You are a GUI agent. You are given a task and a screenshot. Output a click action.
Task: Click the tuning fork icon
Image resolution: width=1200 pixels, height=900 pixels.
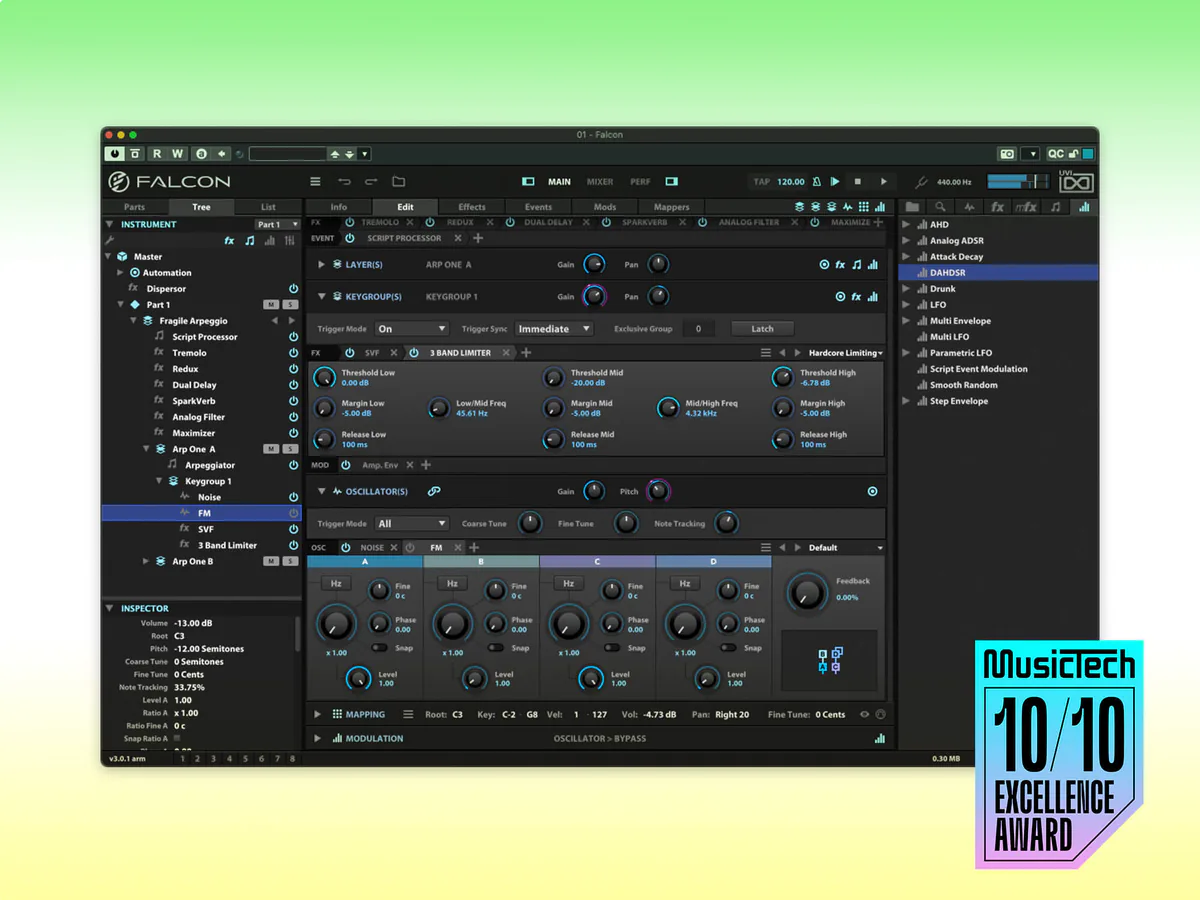[922, 182]
